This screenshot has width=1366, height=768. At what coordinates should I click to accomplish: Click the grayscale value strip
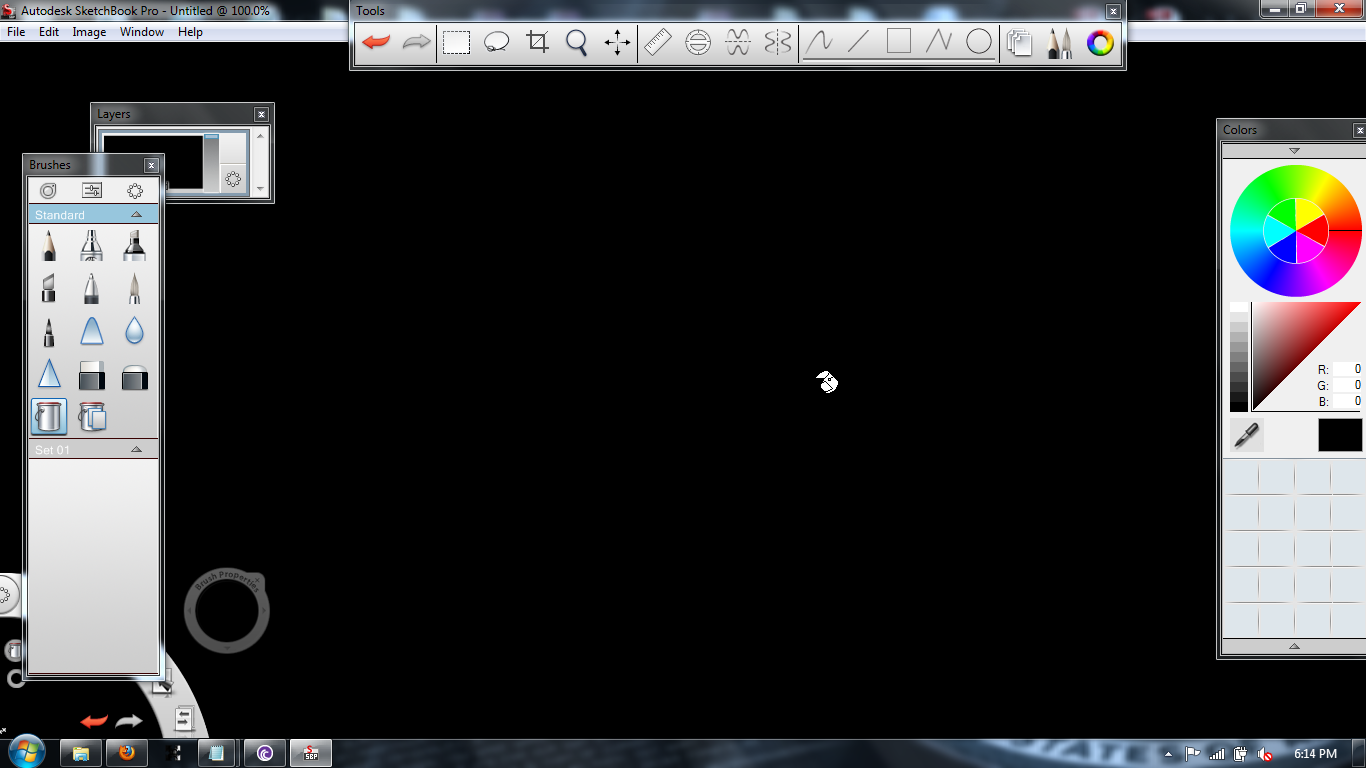tap(1239, 357)
